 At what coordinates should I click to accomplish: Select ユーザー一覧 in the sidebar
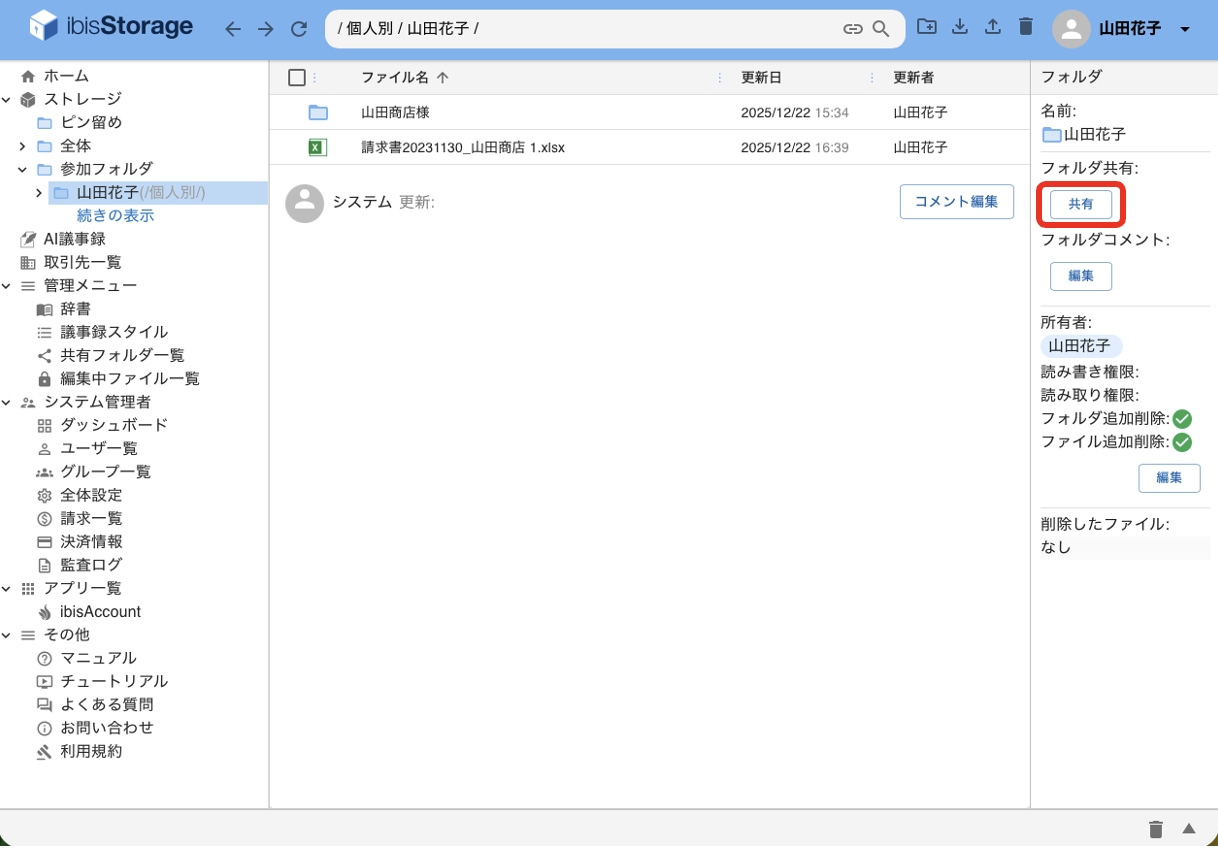[98, 448]
